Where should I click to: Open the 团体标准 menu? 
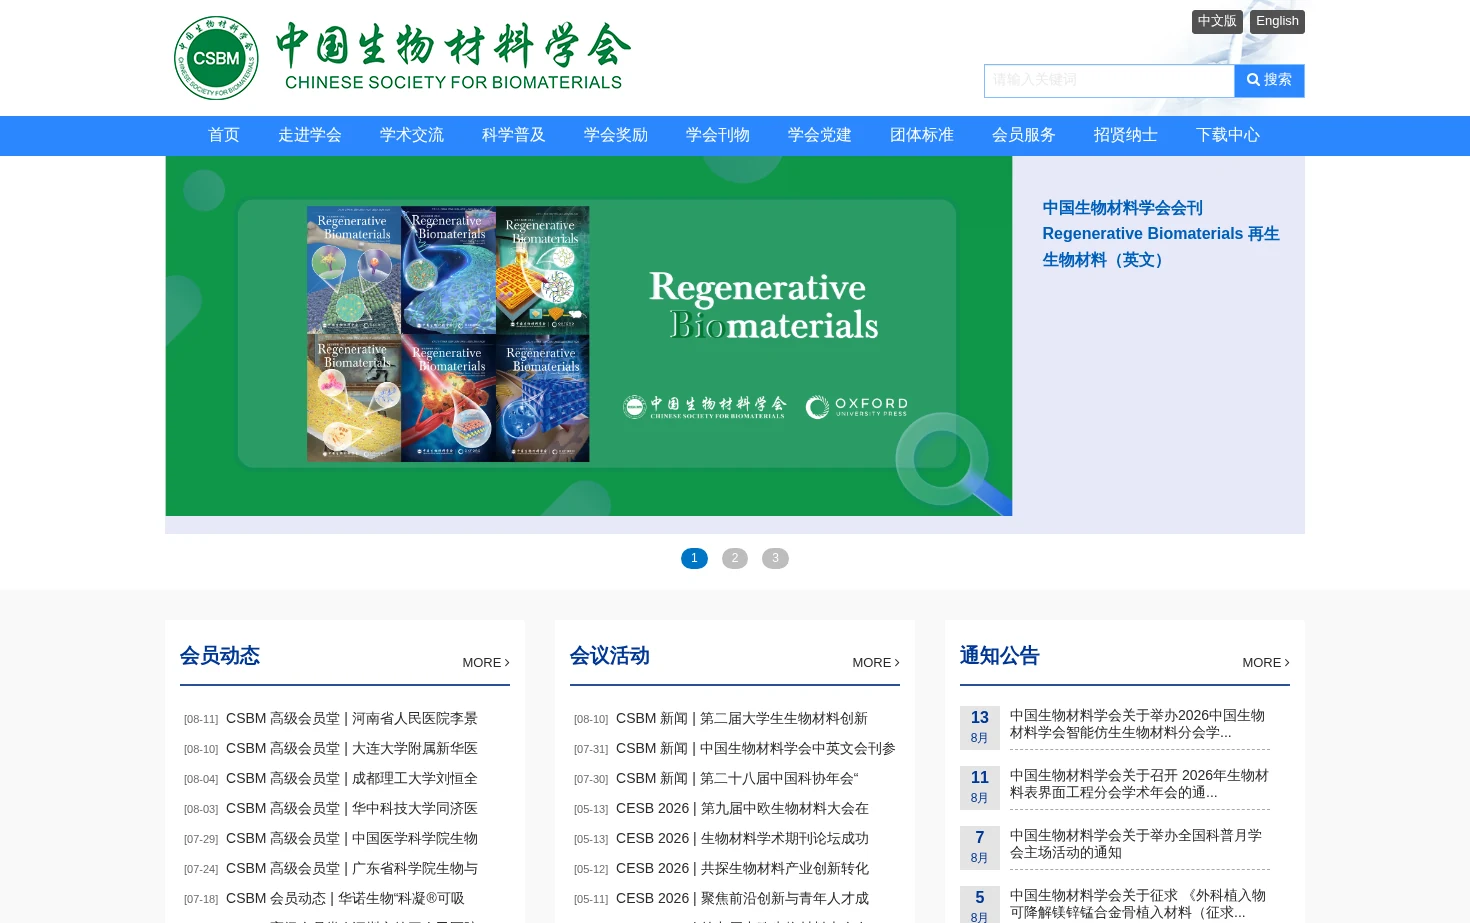point(922,135)
